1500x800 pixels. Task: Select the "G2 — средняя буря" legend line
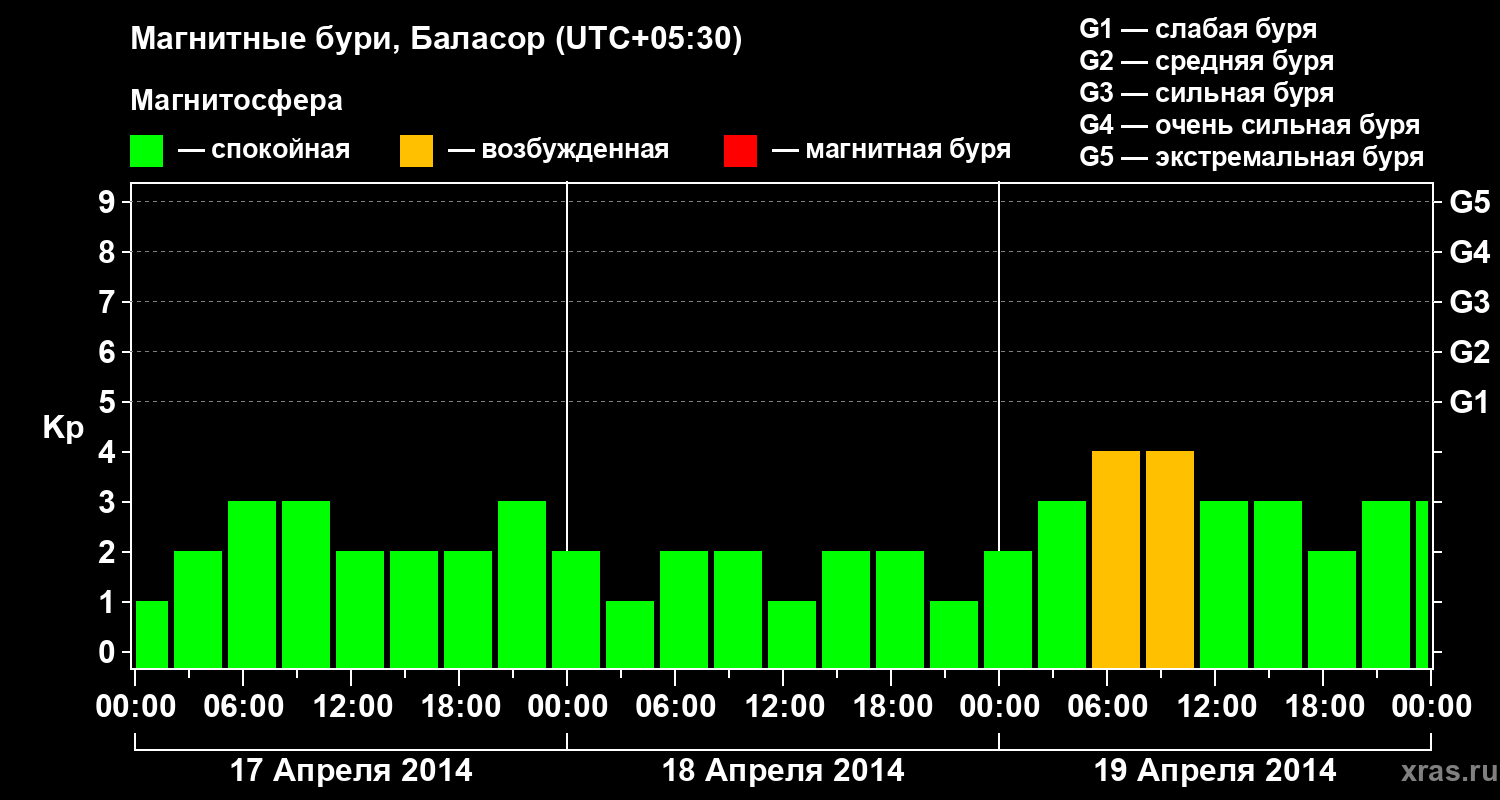(1207, 61)
